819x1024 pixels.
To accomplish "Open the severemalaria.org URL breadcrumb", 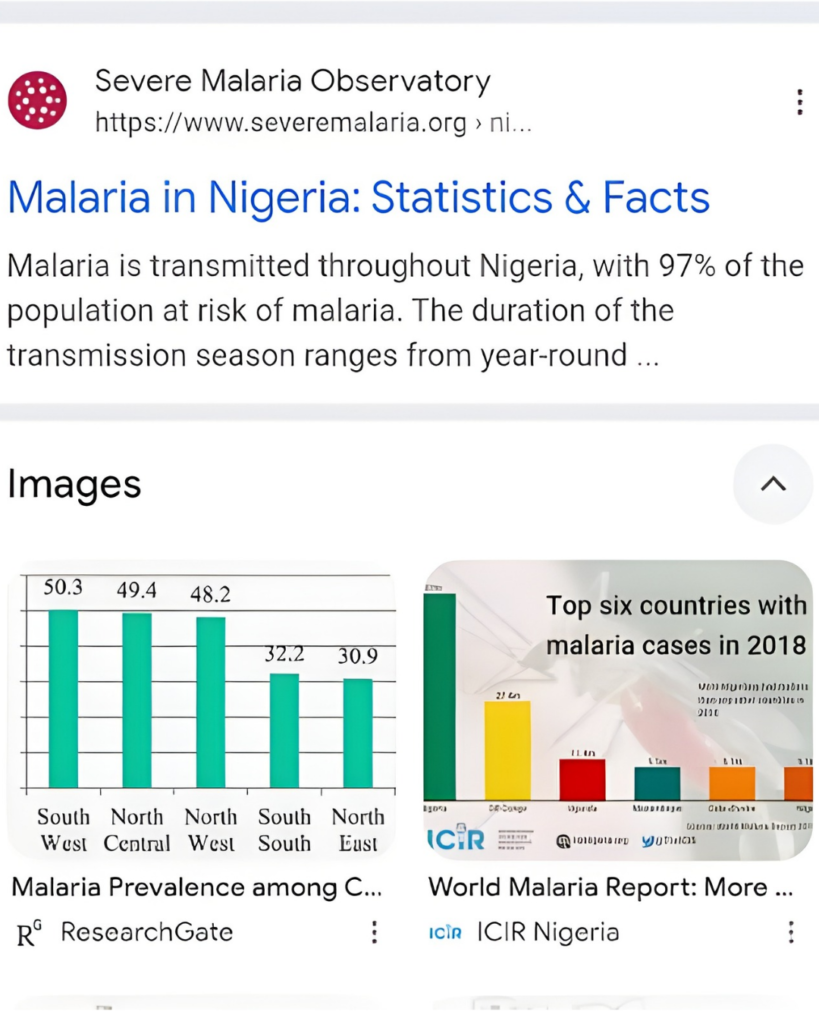I will [x=313, y=122].
